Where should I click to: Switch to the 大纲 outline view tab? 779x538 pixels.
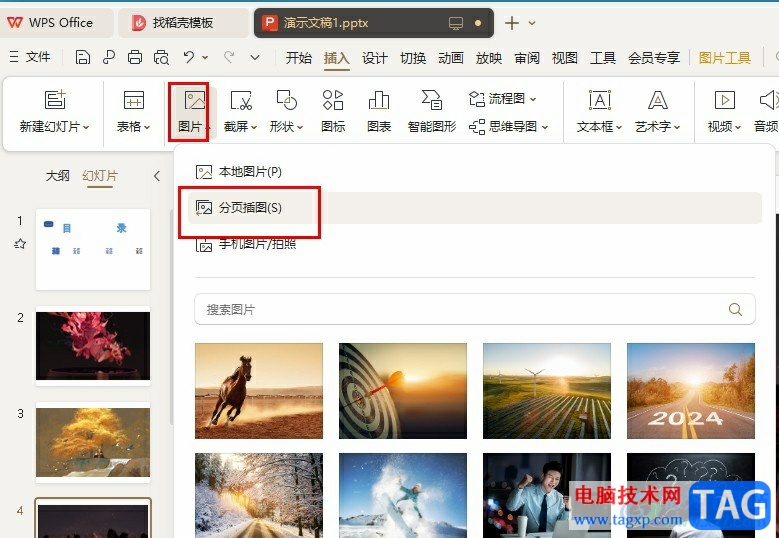click(58, 176)
